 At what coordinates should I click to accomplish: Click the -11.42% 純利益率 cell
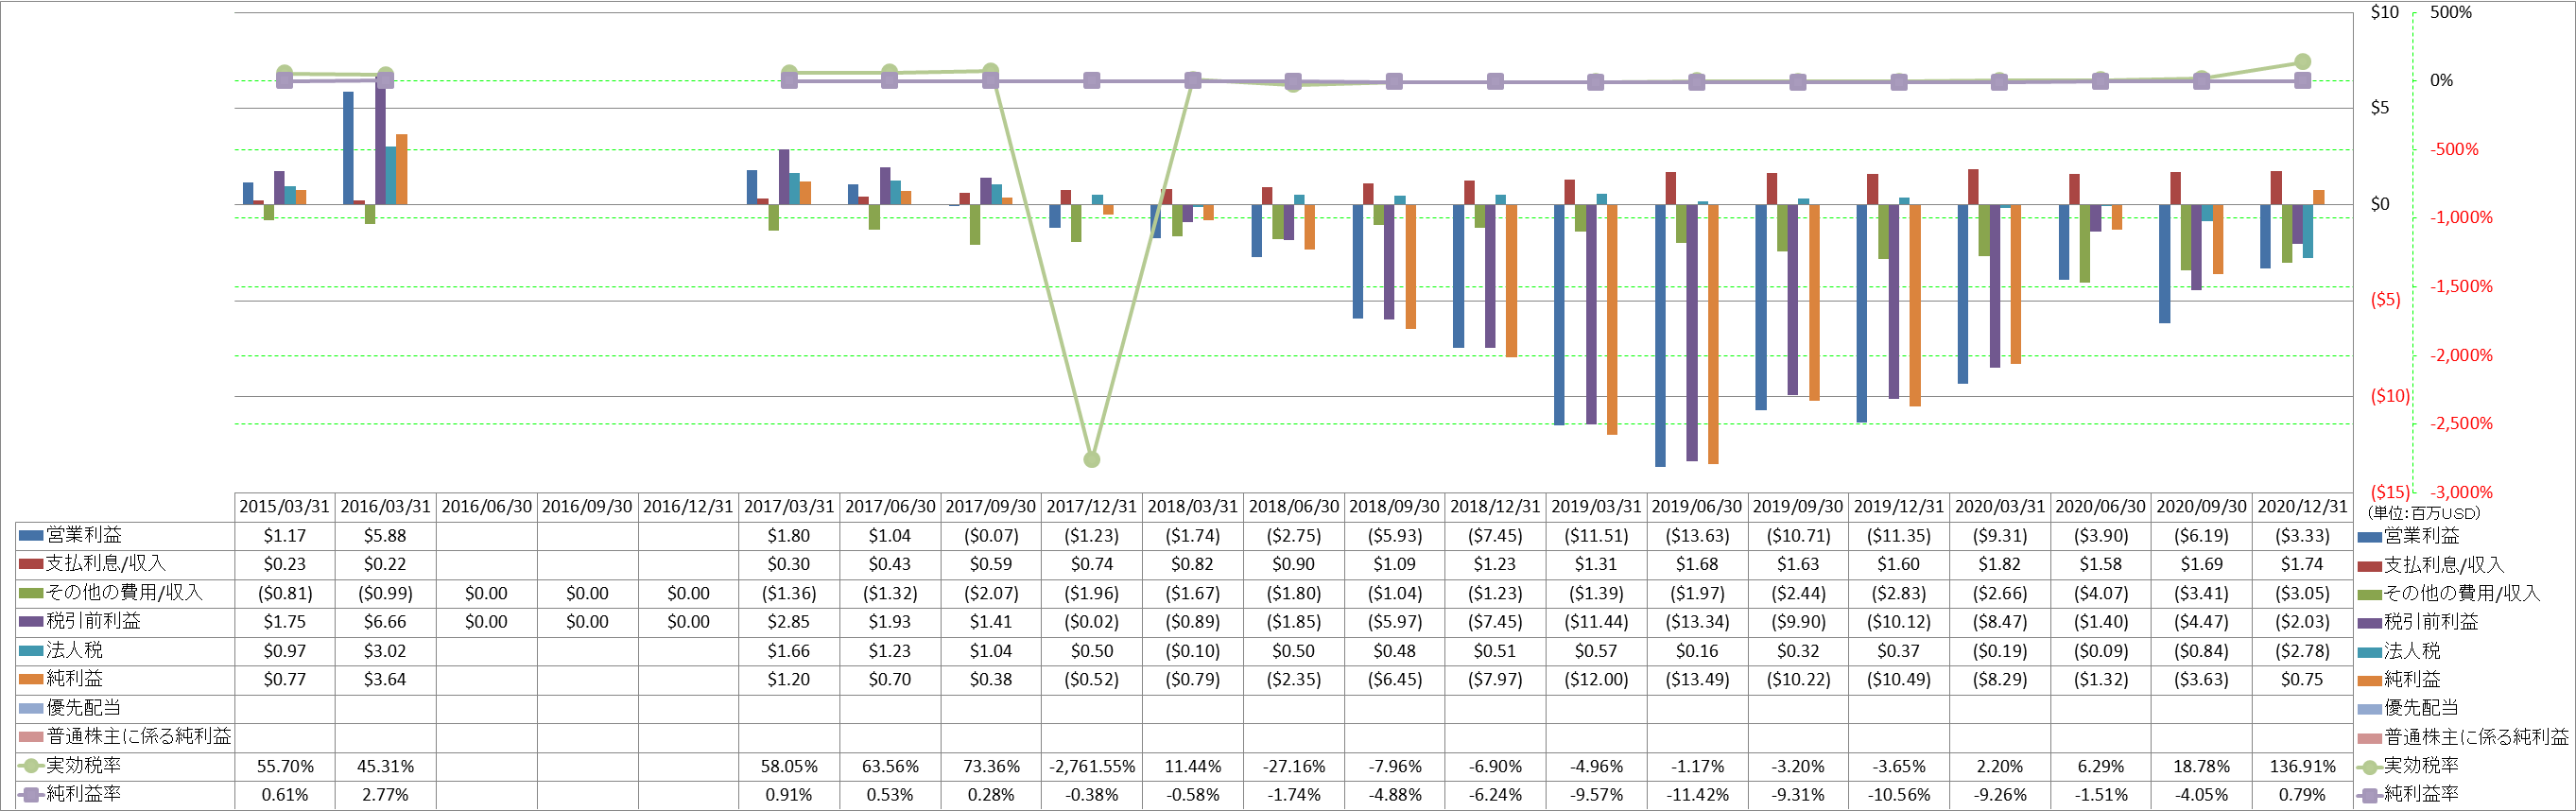[x=1697, y=795]
